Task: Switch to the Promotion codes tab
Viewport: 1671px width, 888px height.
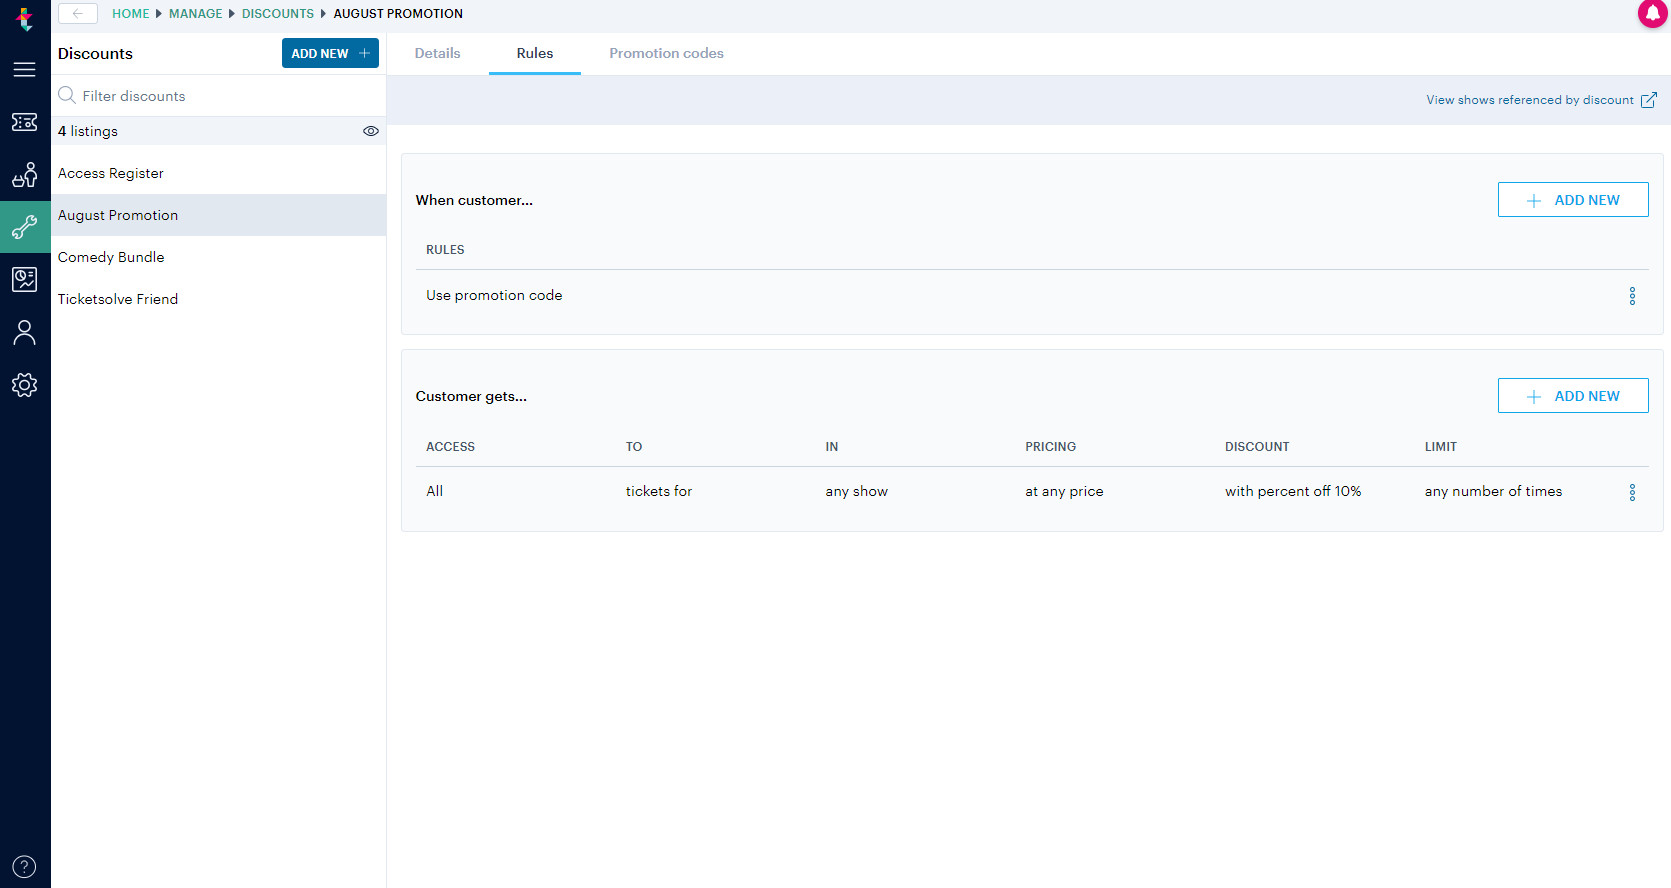Action: click(x=666, y=53)
